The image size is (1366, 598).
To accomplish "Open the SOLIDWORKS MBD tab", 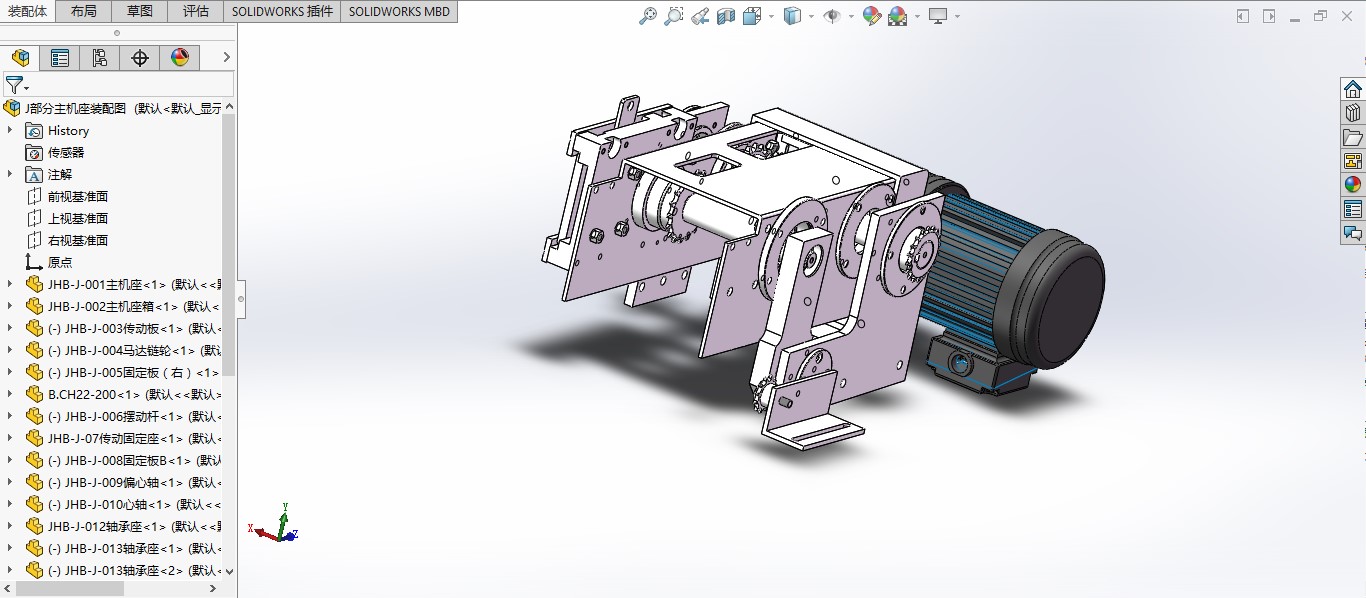I will coord(400,11).
